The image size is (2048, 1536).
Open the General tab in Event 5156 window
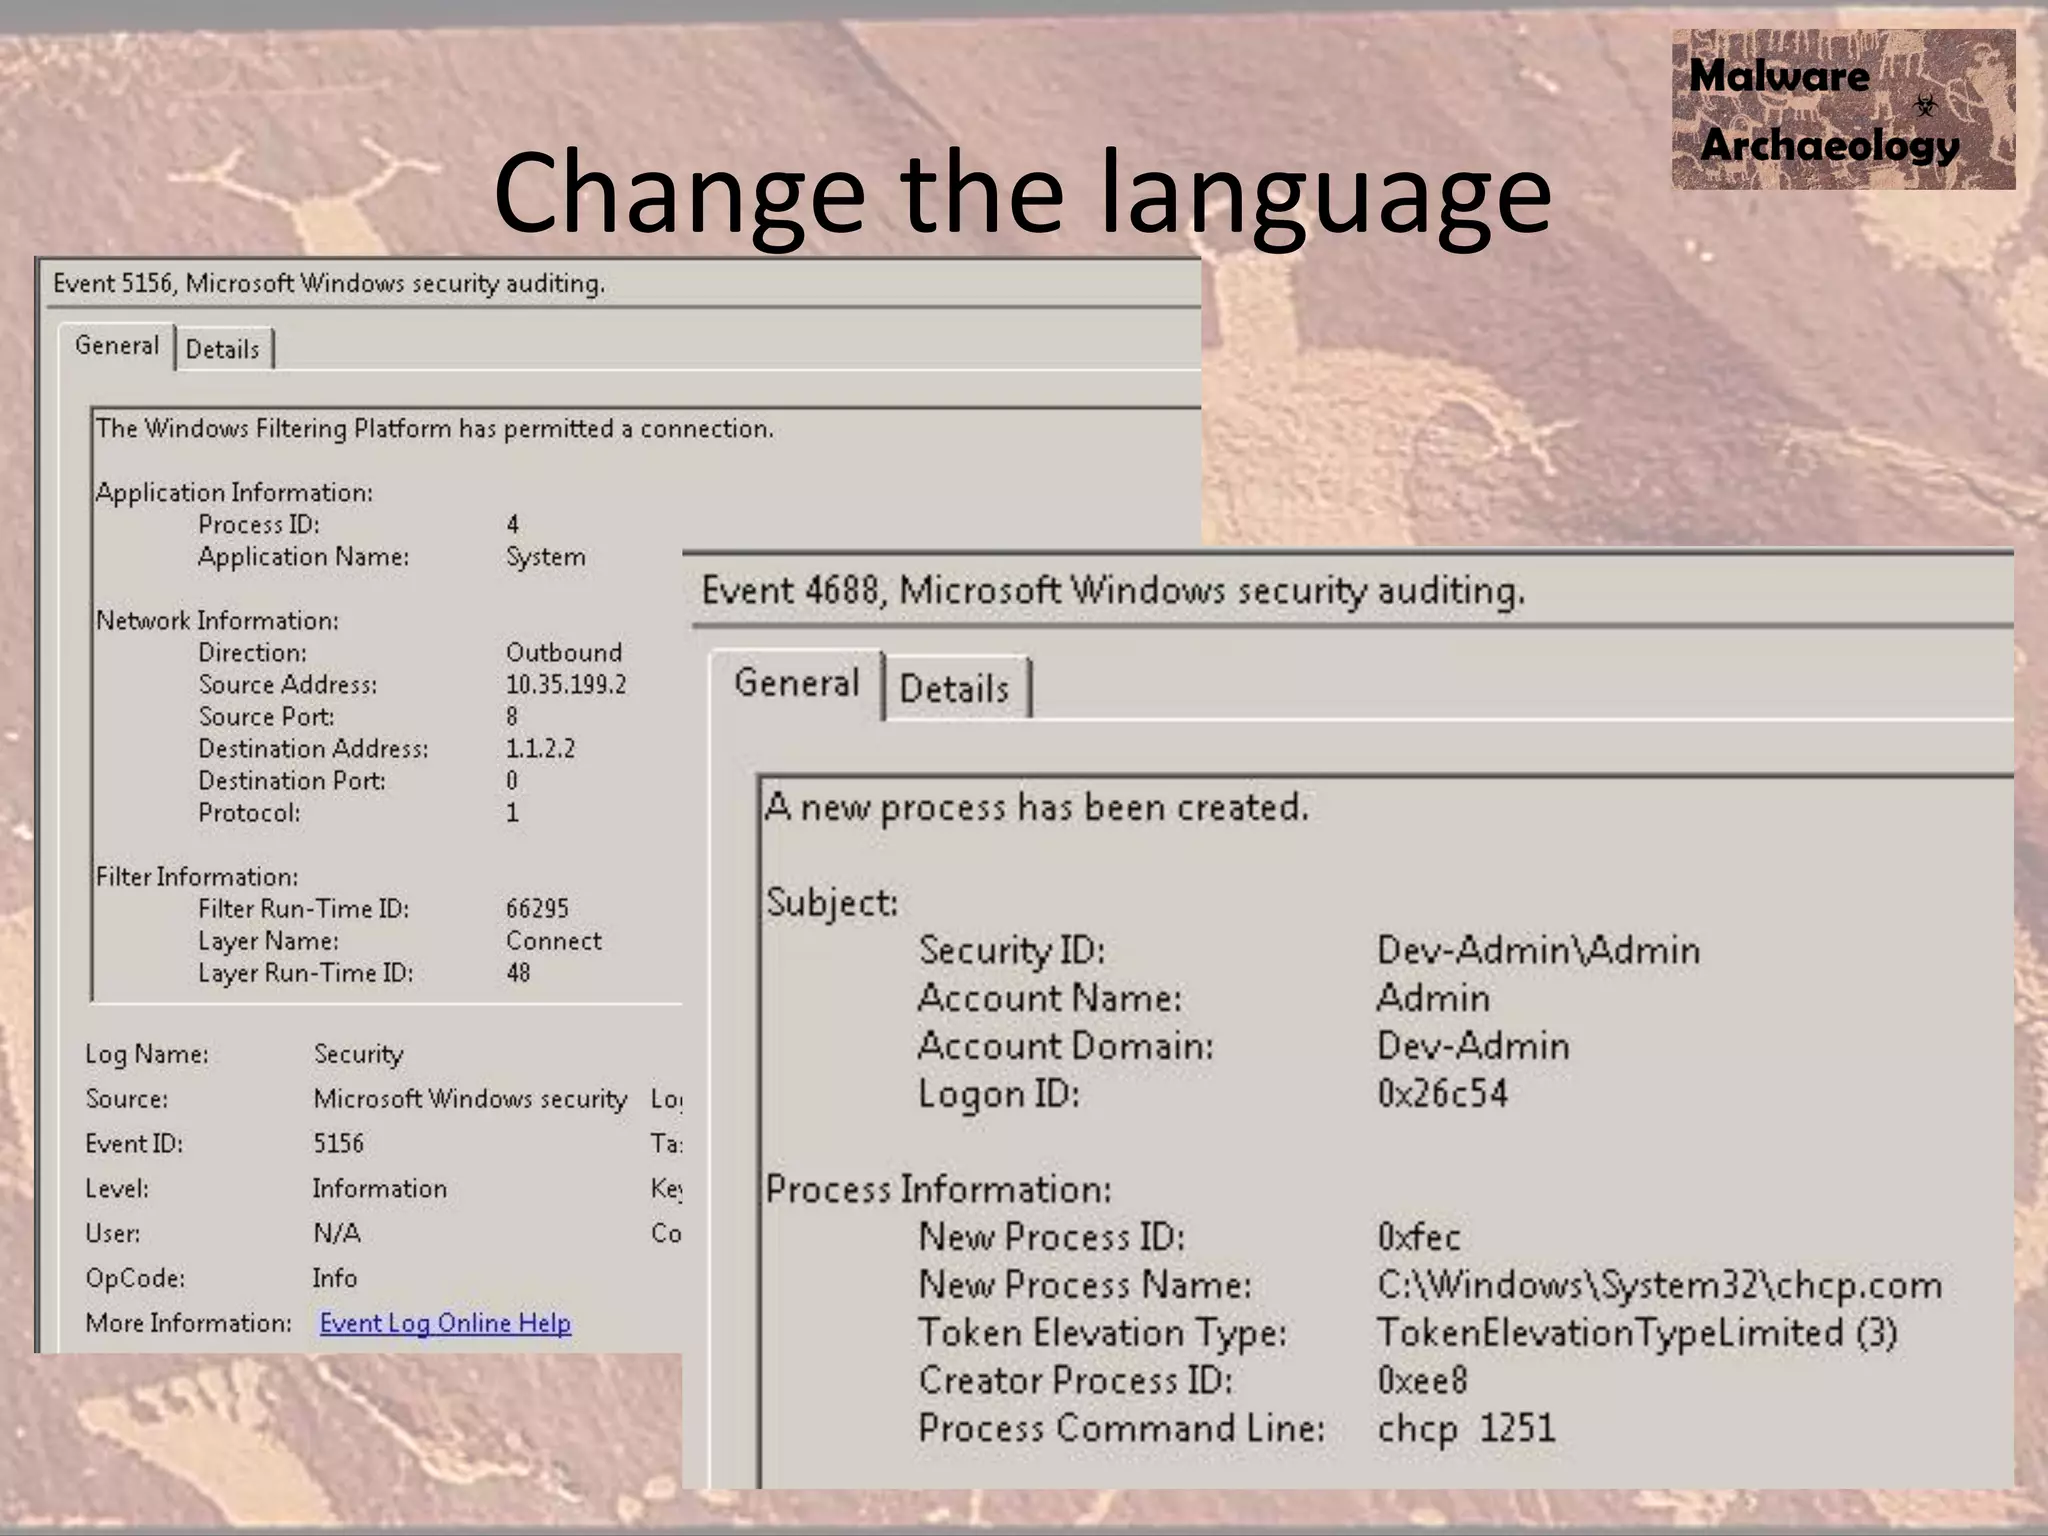117,346
